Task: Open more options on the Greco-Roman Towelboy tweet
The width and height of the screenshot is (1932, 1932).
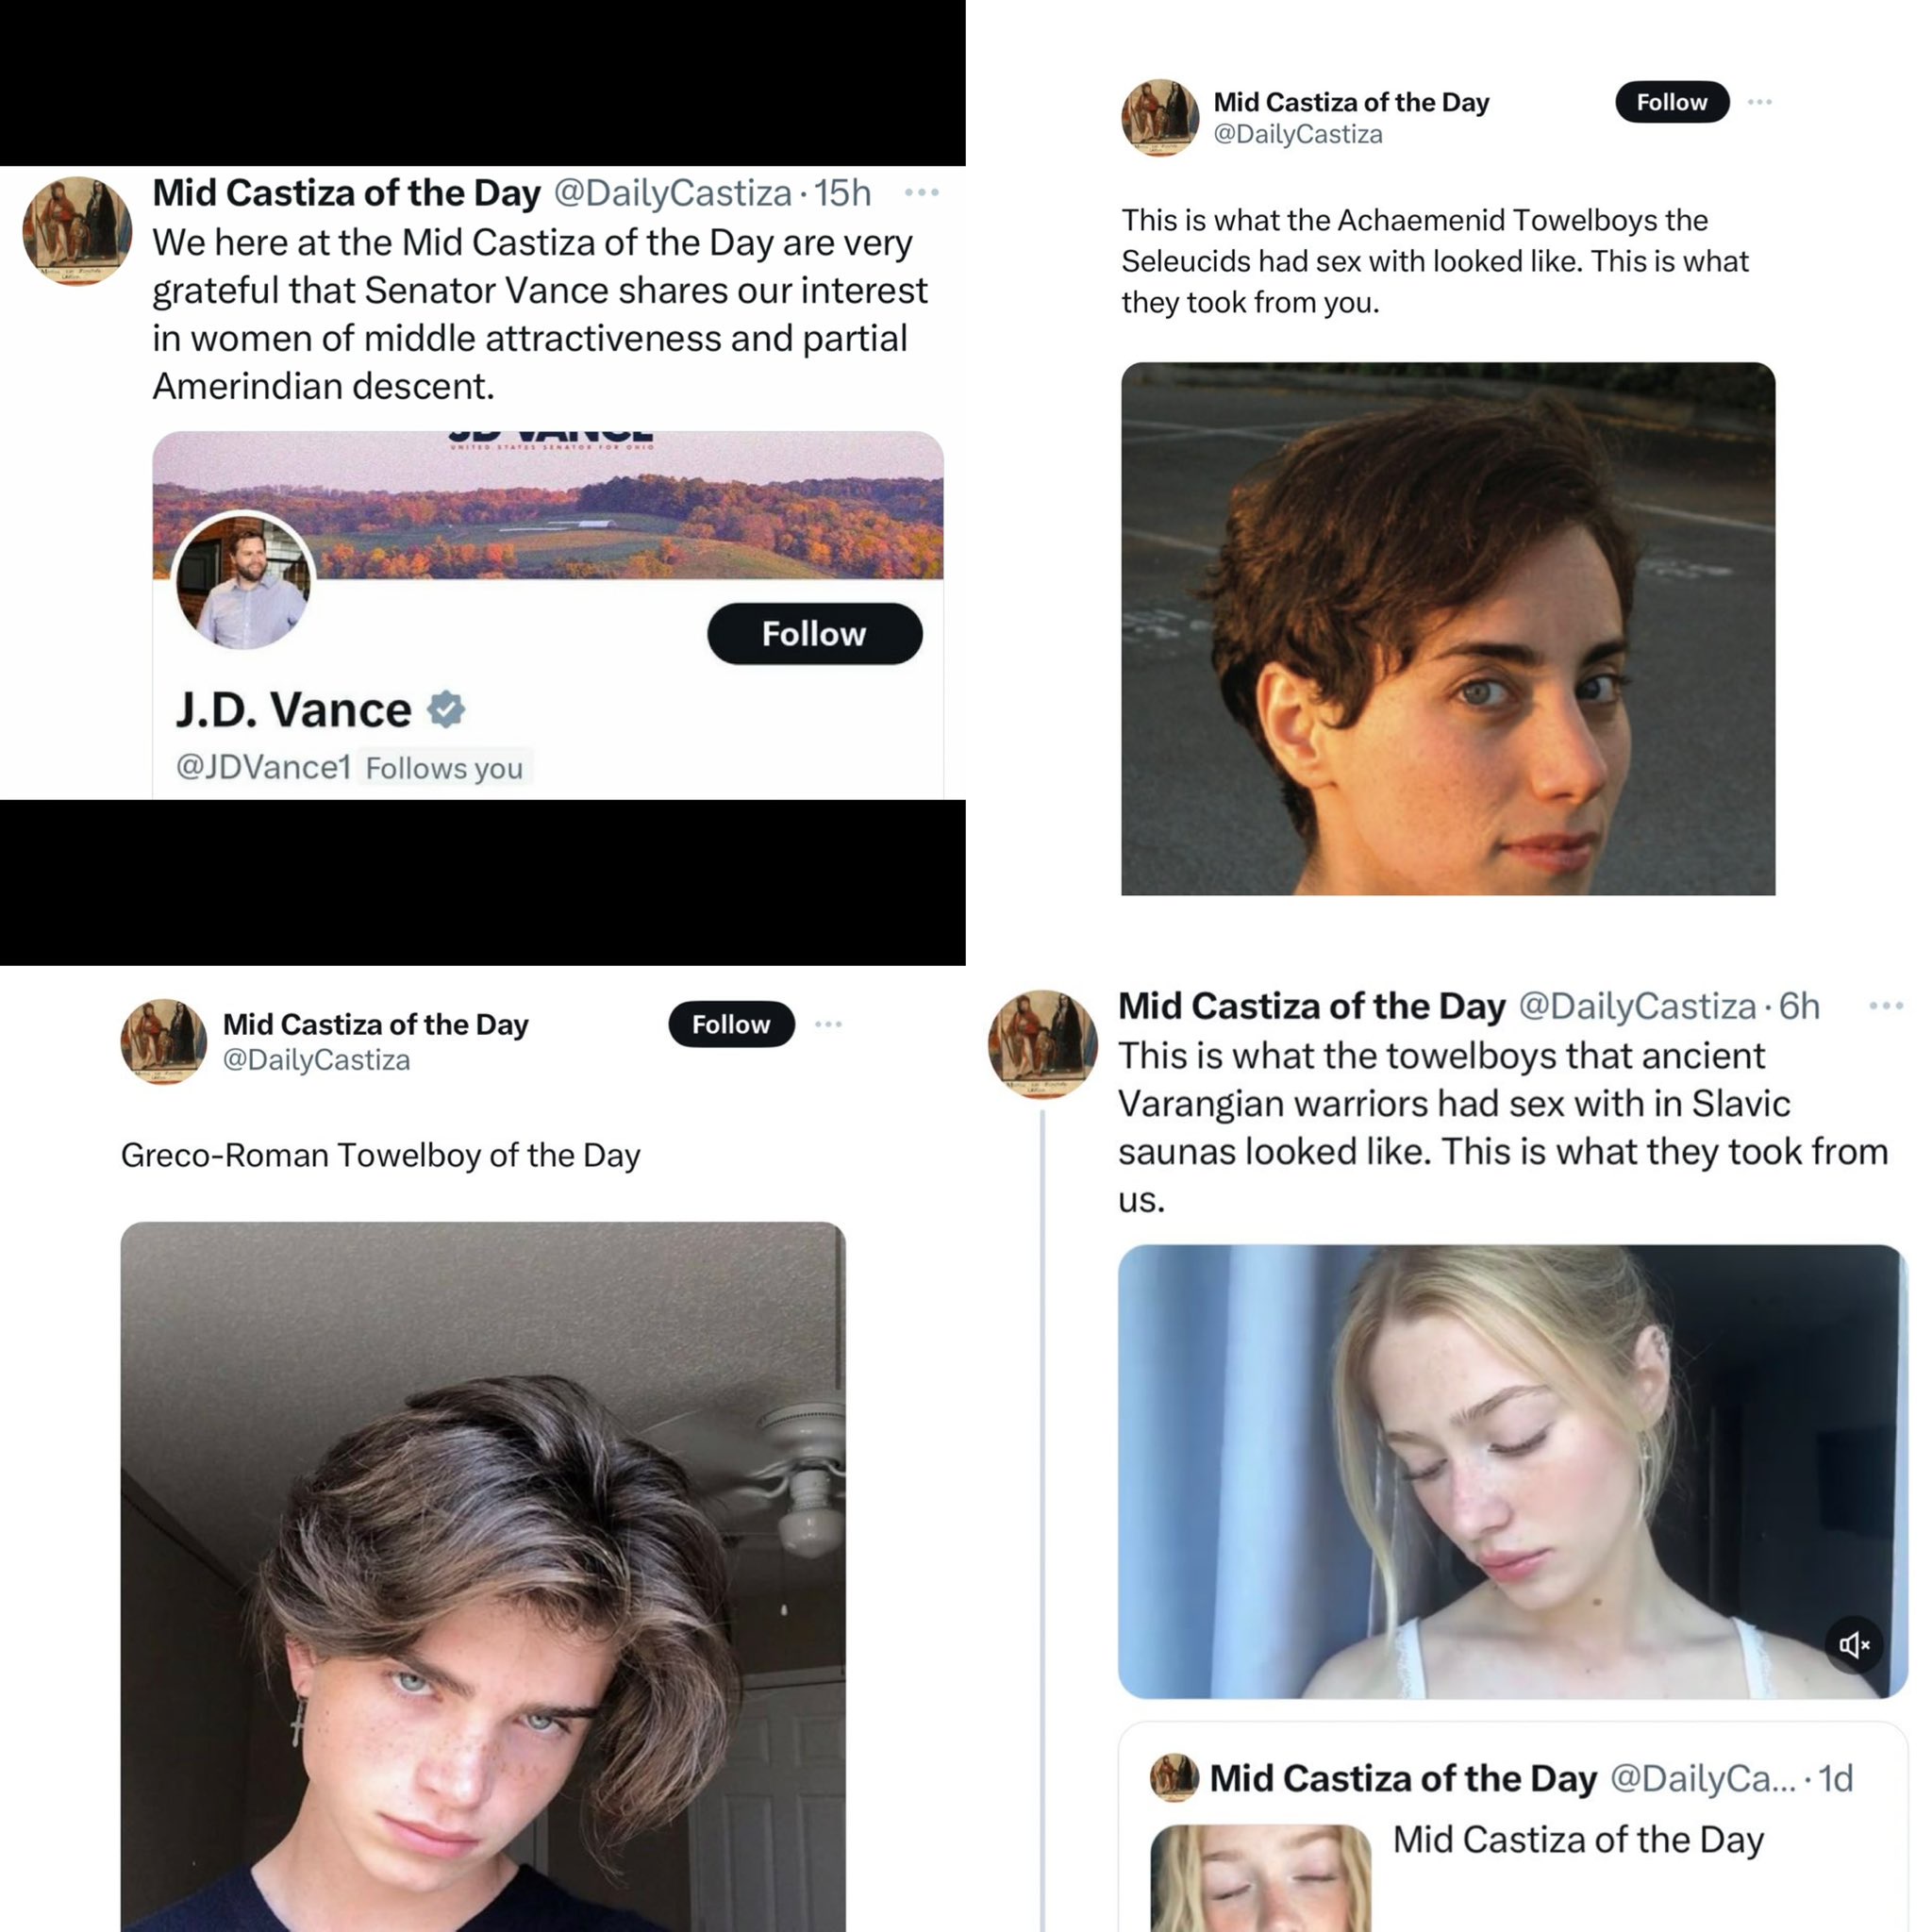Action: (827, 1024)
